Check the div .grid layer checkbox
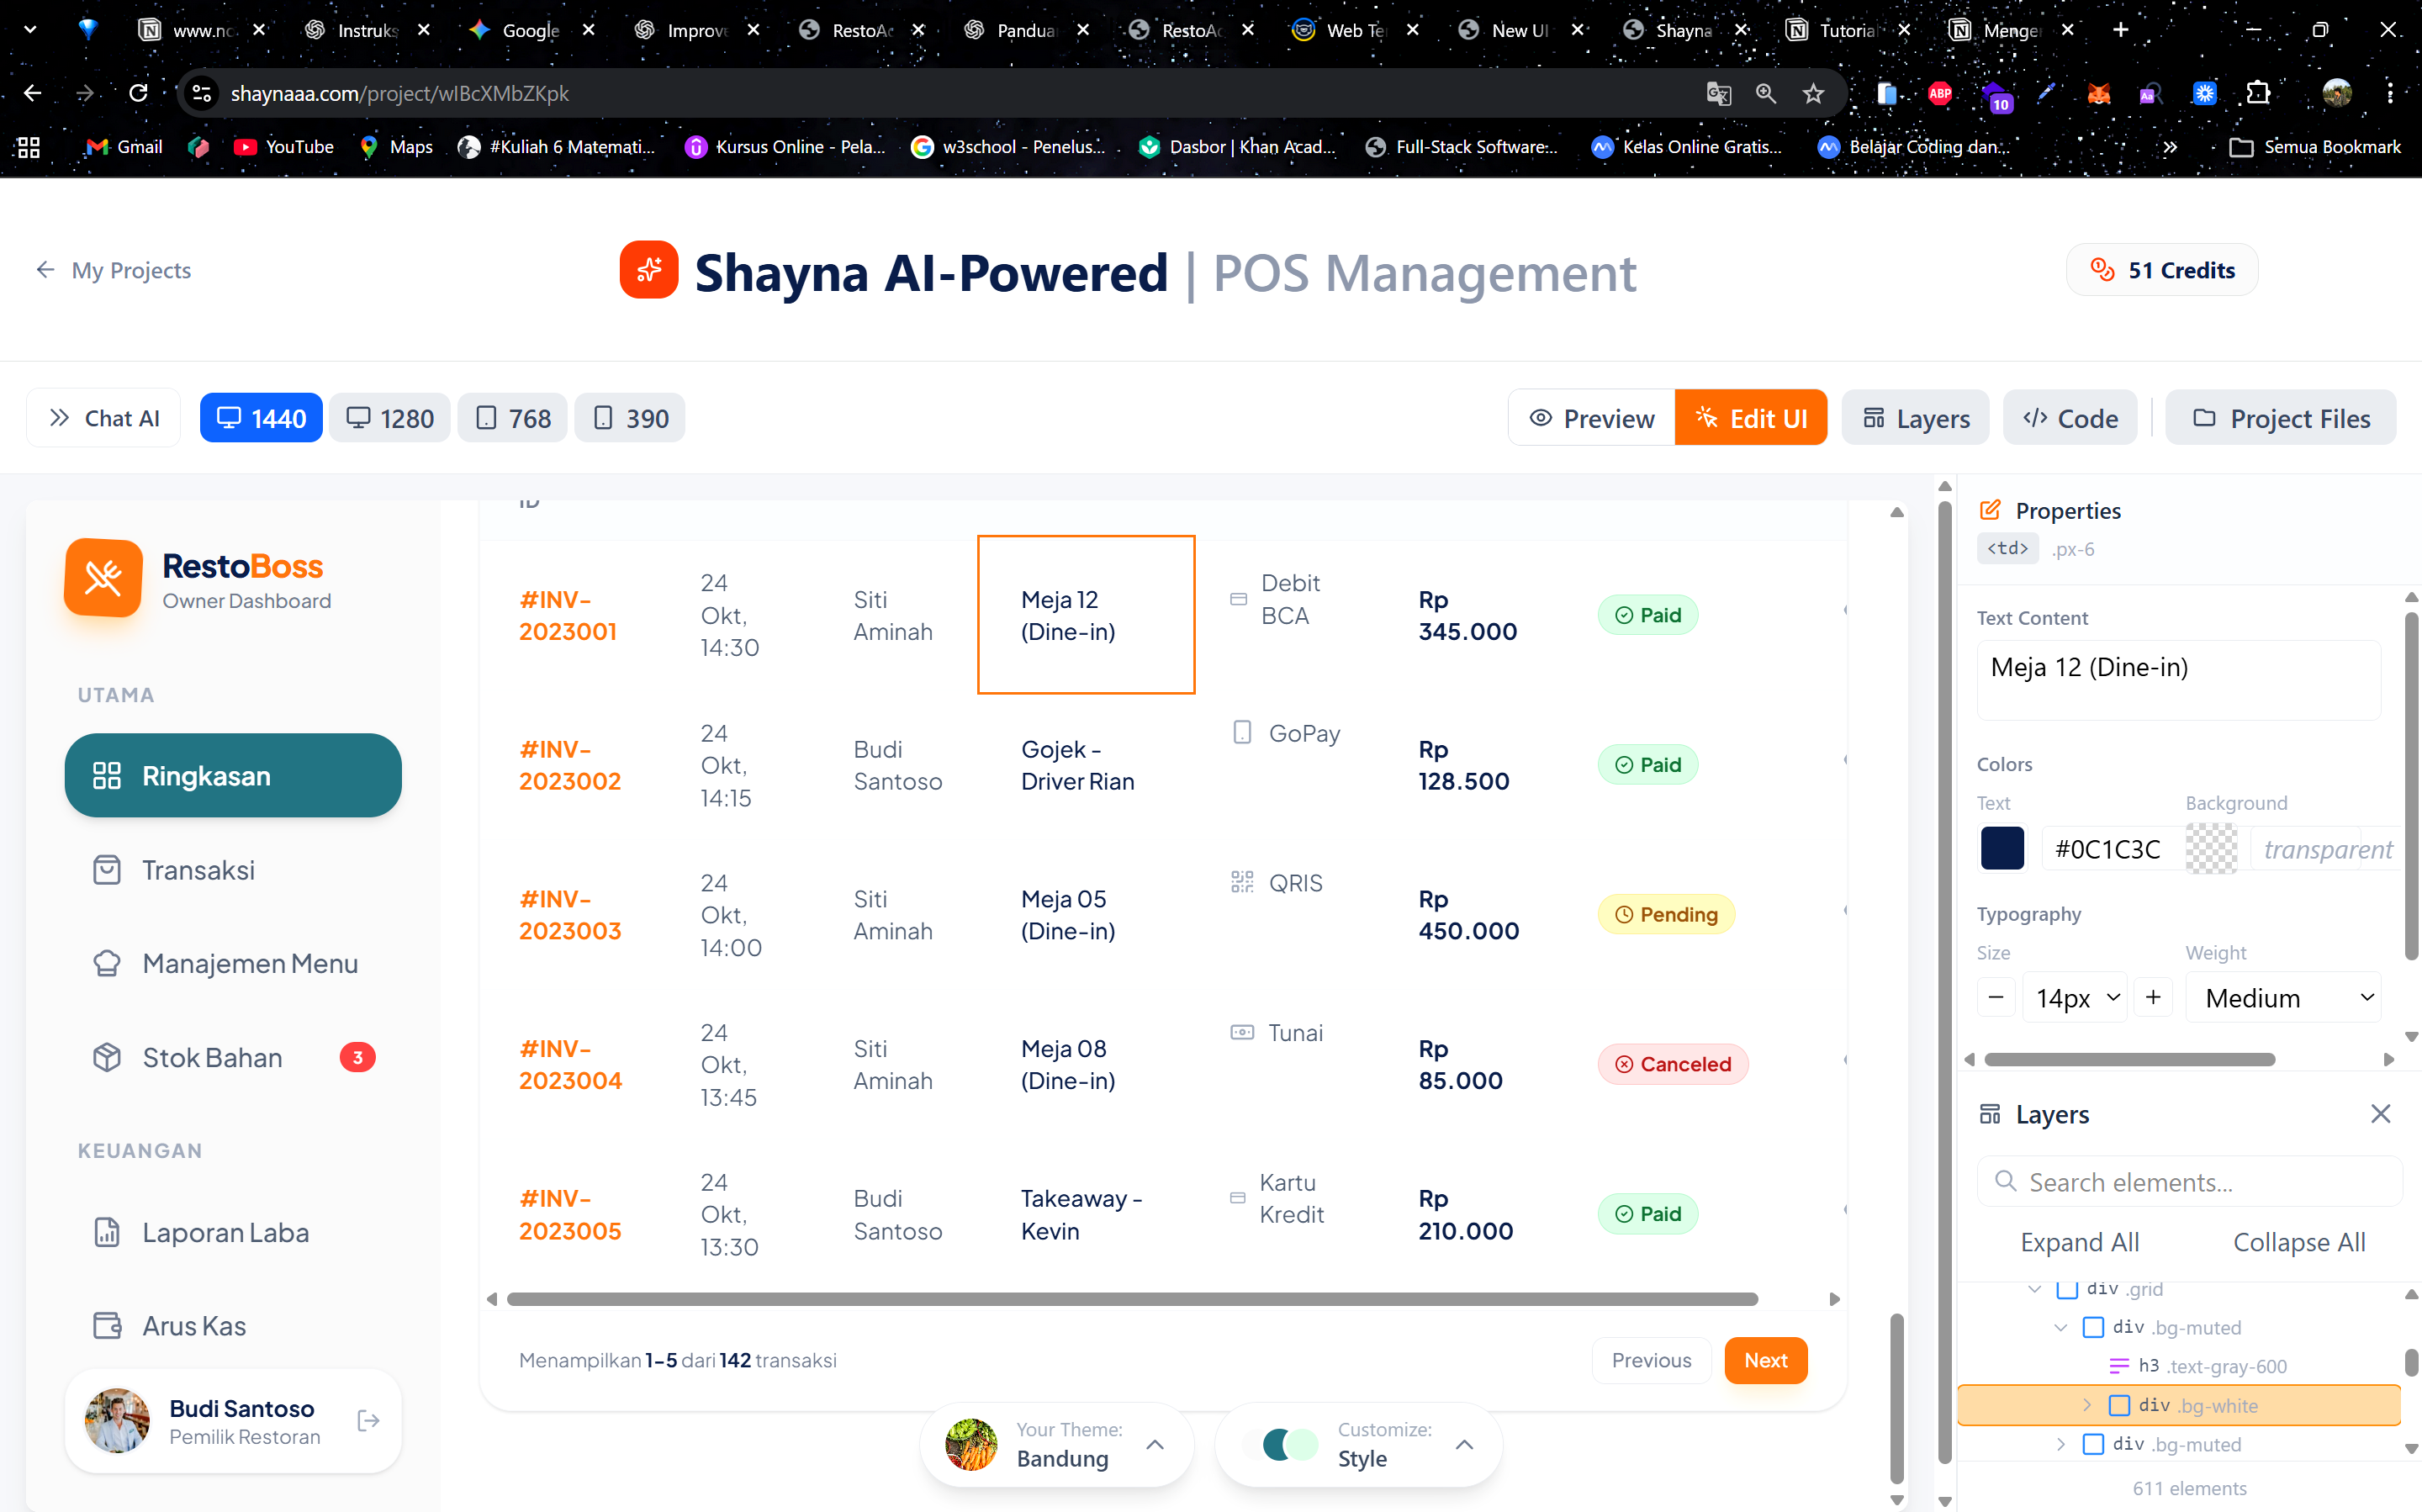The height and width of the screenshot is (1512, 2422). click(2068, 1289)
